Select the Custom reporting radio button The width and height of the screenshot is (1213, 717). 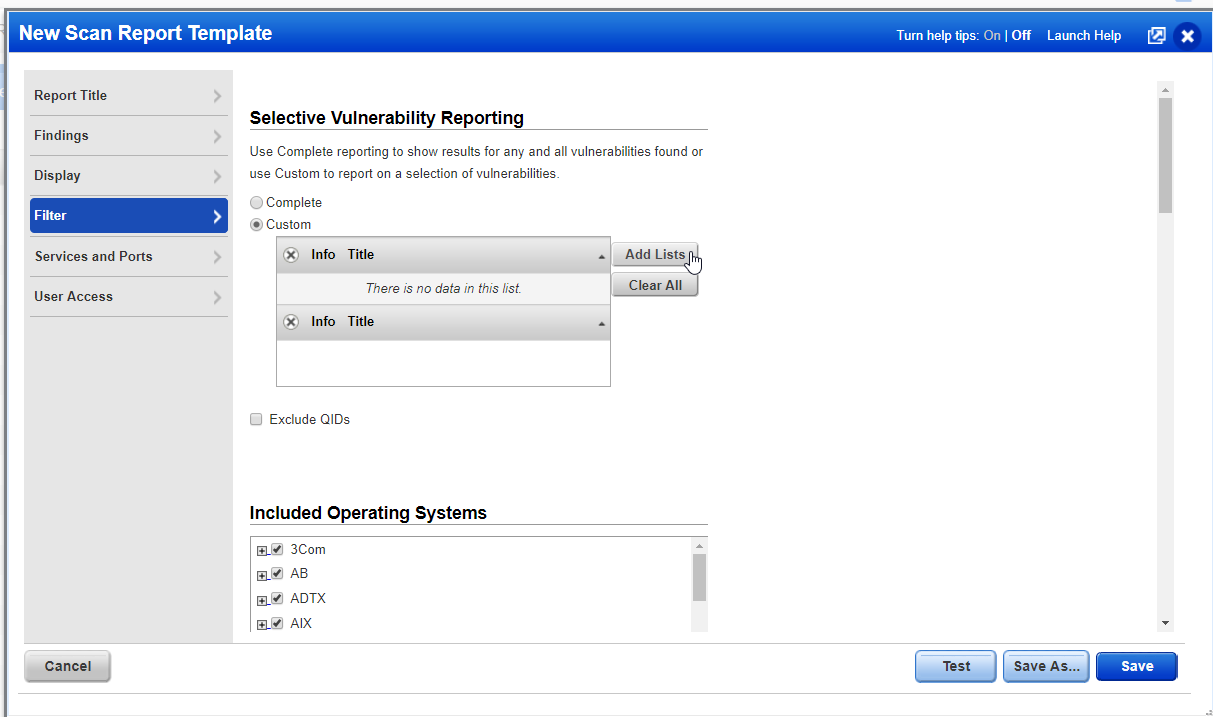(x=256, y=224)
